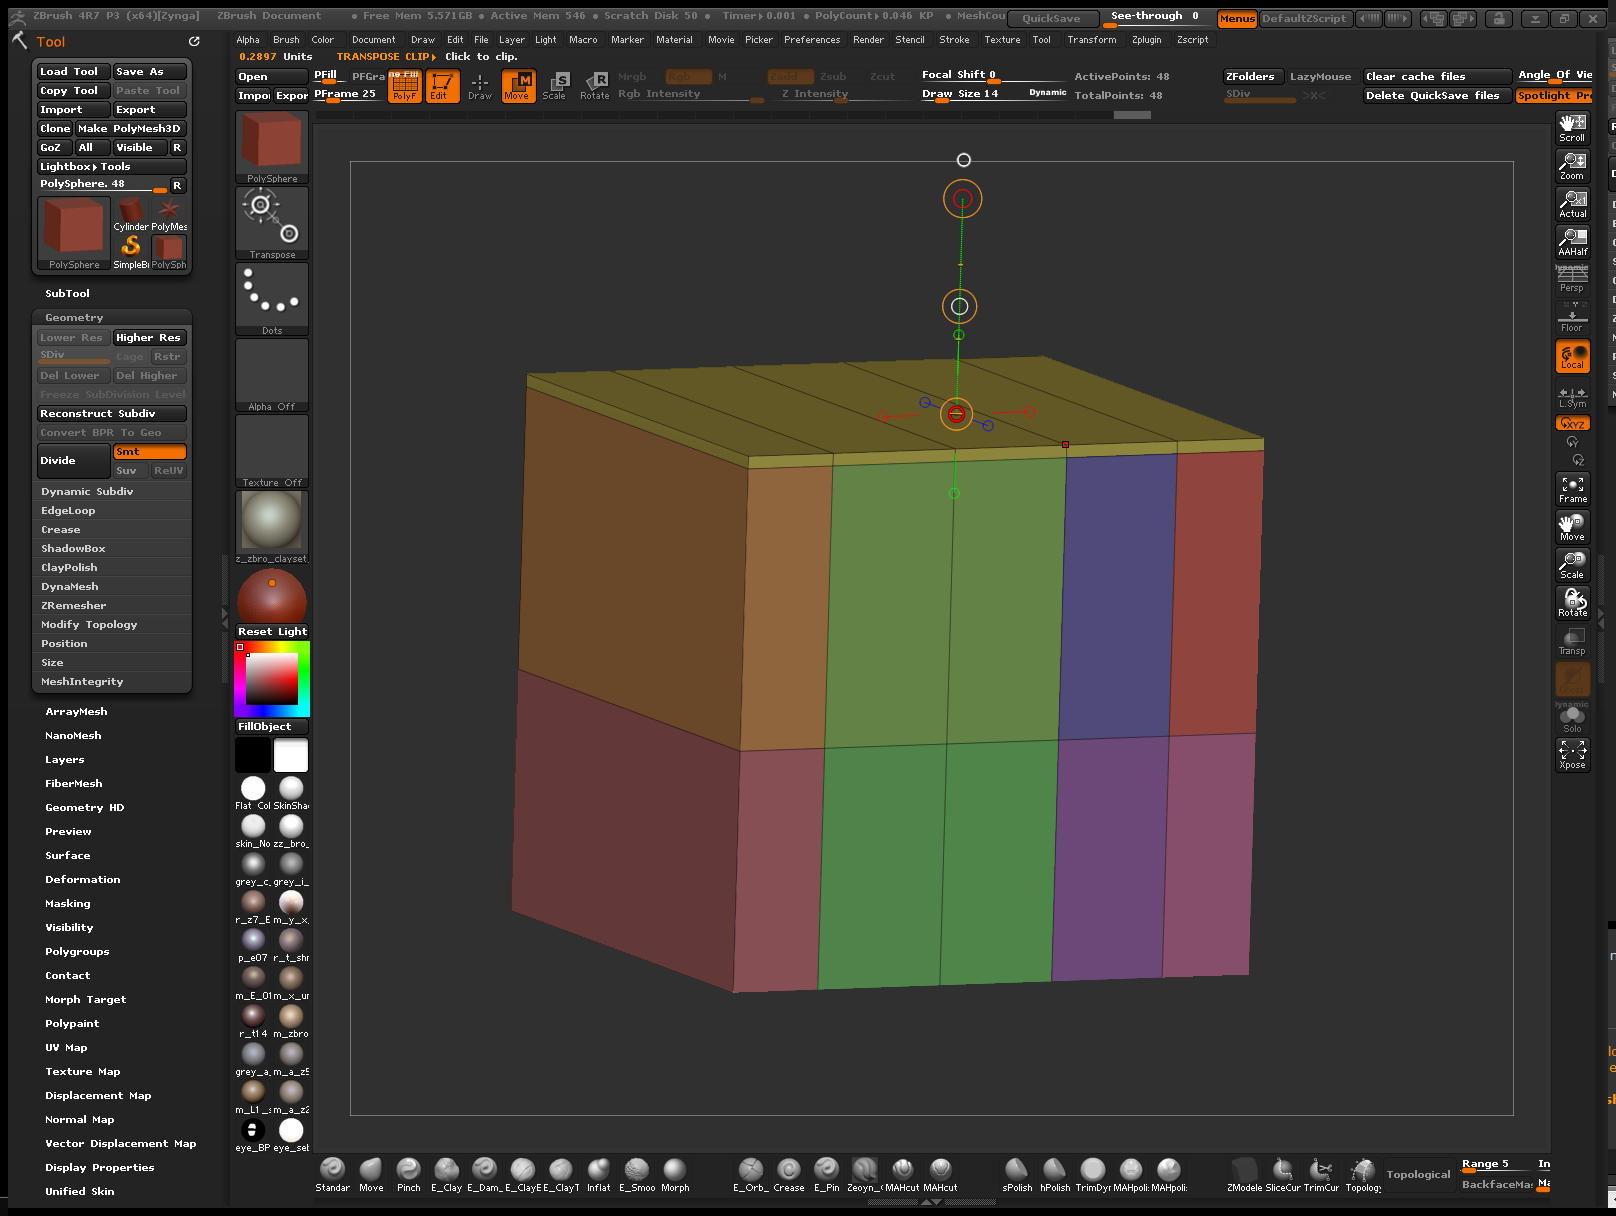Activate the Scale transpose button in top shelf

555,86
